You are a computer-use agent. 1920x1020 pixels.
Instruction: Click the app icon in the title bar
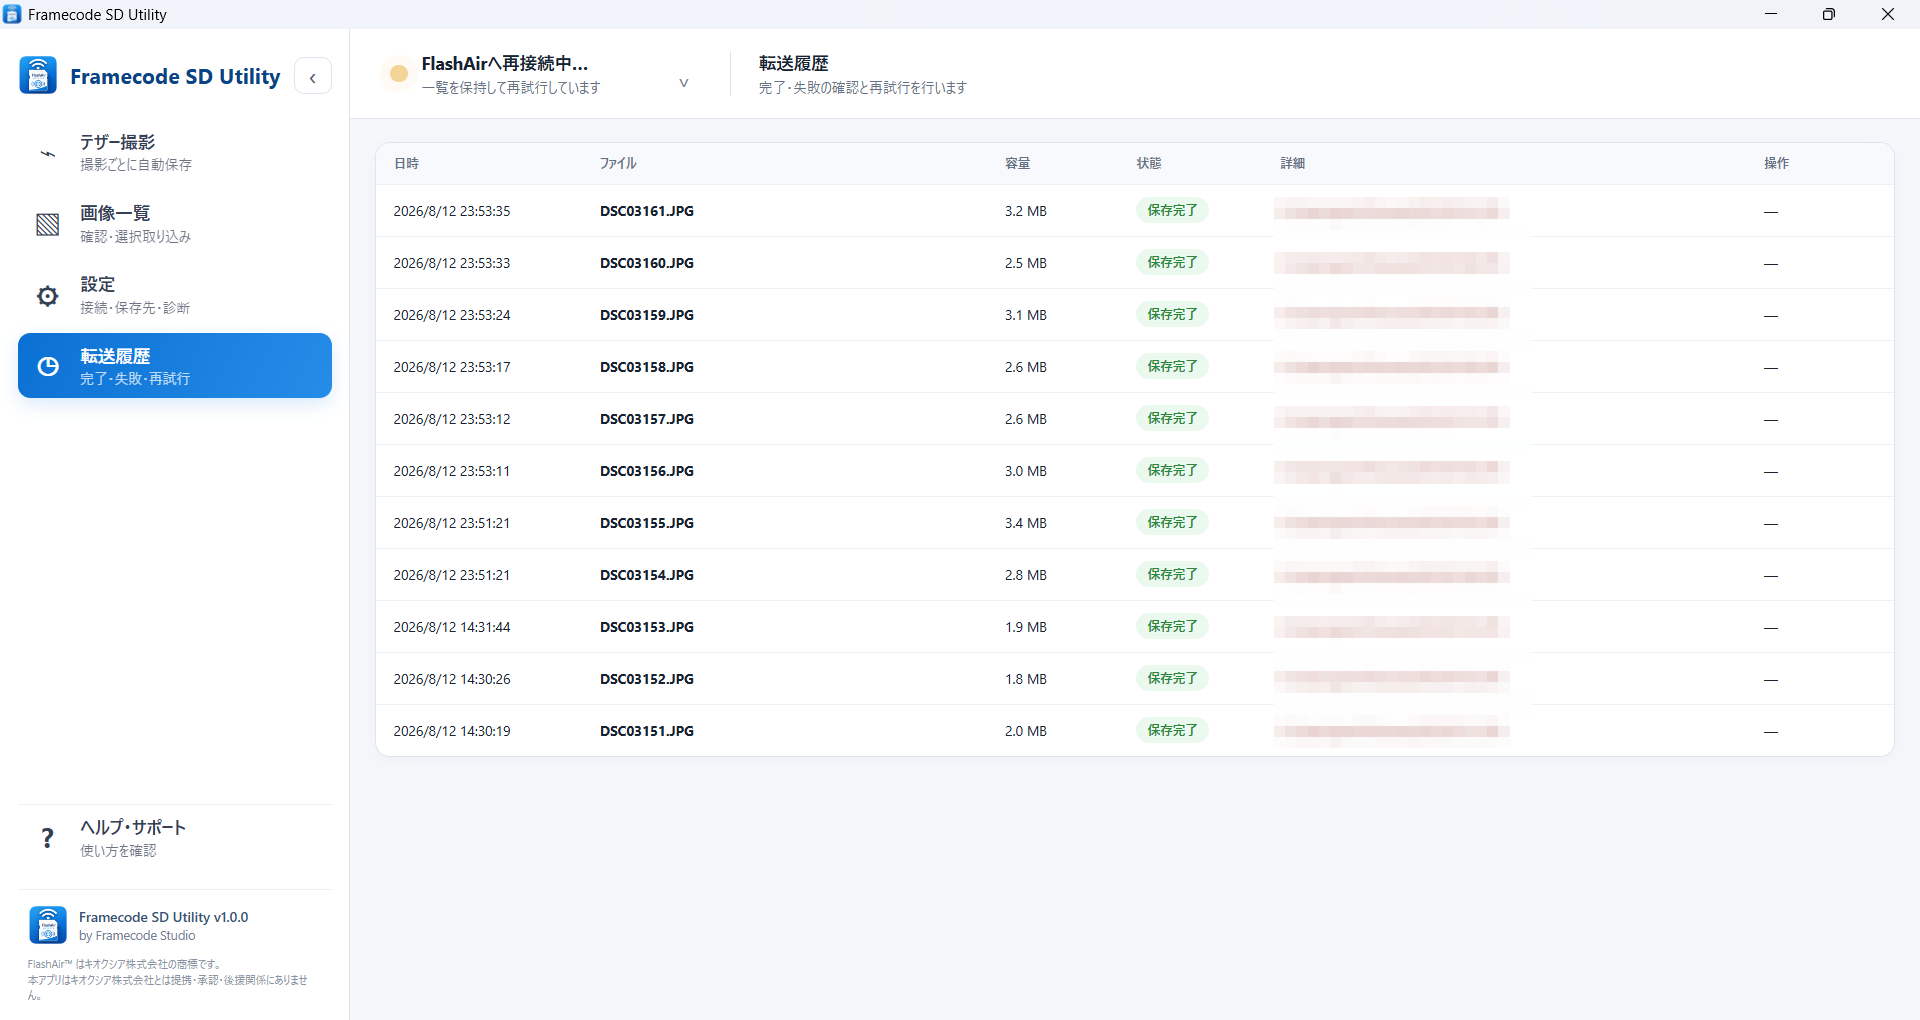[12, 14]
